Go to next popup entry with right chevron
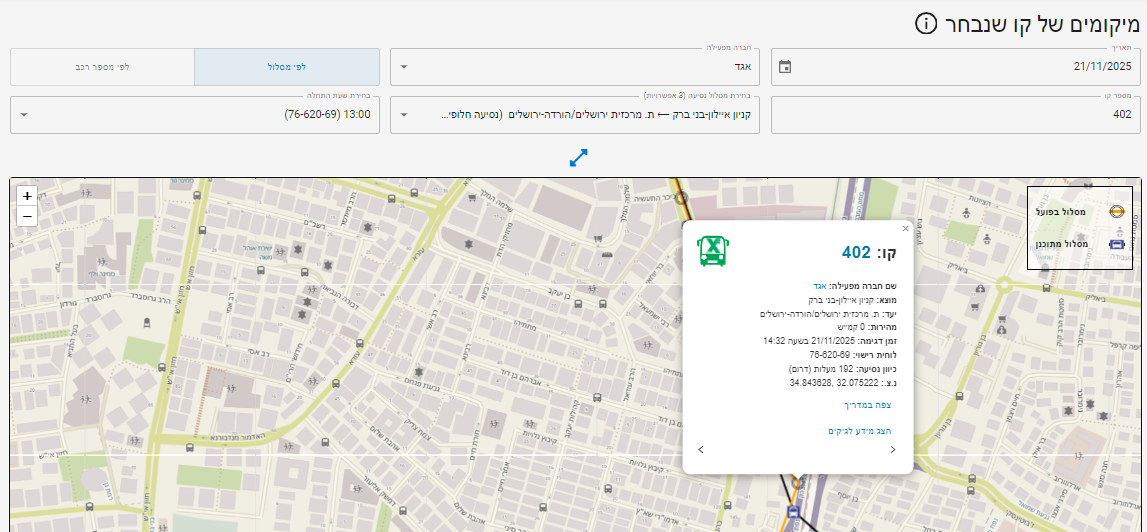1147x532 pixels. 893,450
